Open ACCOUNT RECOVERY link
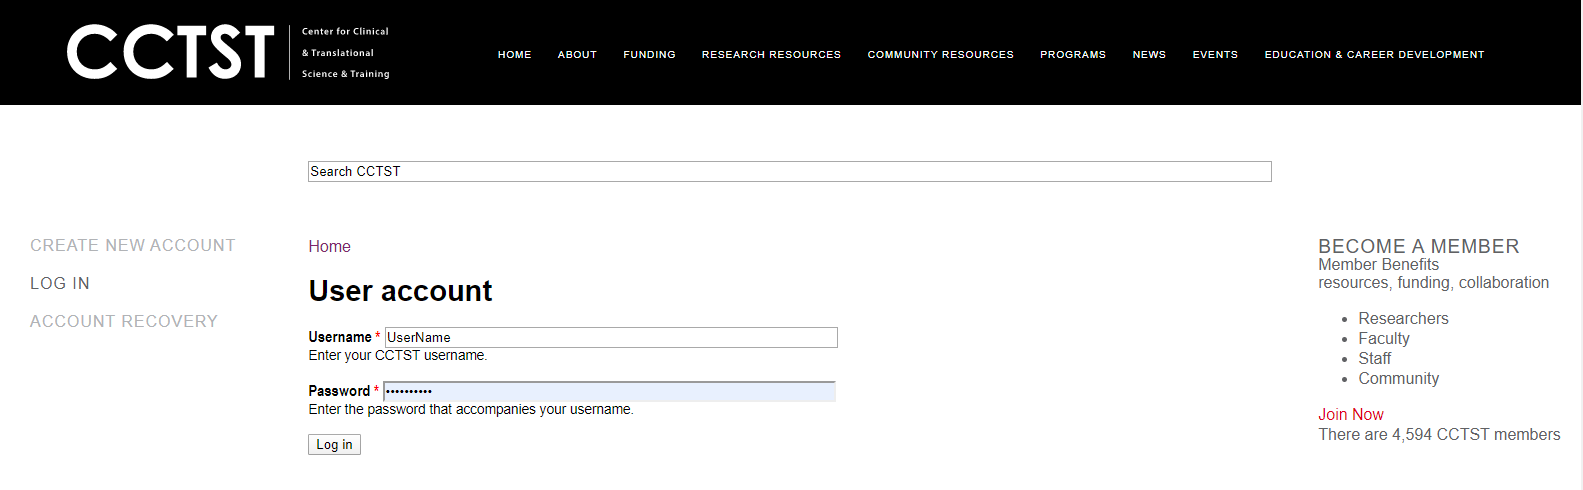Viewport: 1583px width, 490px height. pos(124,321)
